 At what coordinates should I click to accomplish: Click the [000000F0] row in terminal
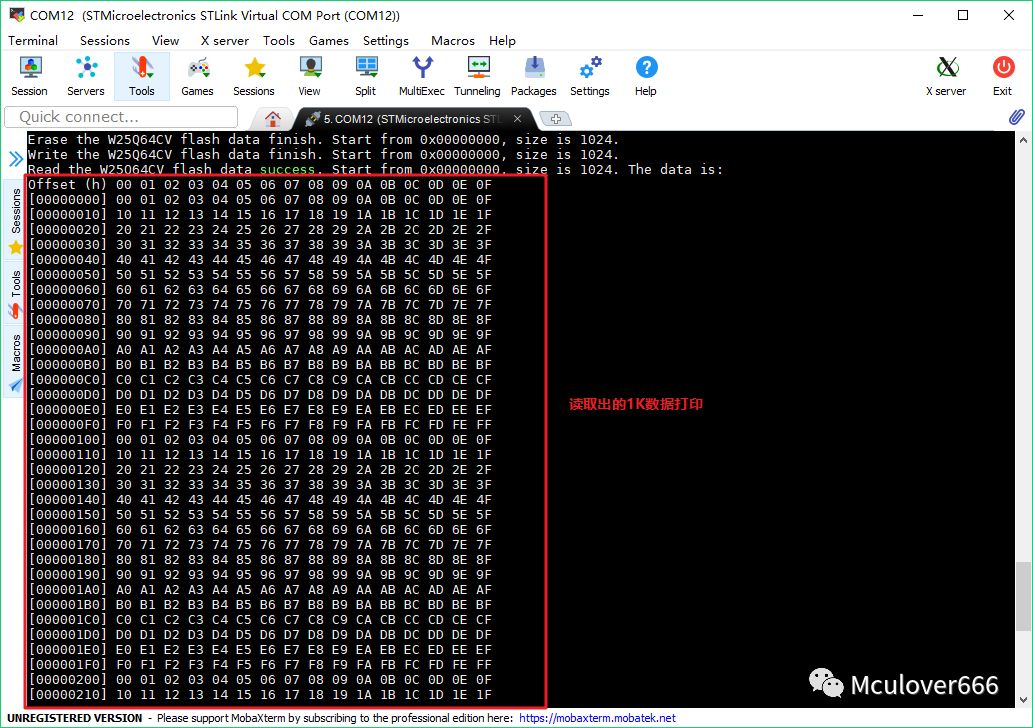coord(260,424)
